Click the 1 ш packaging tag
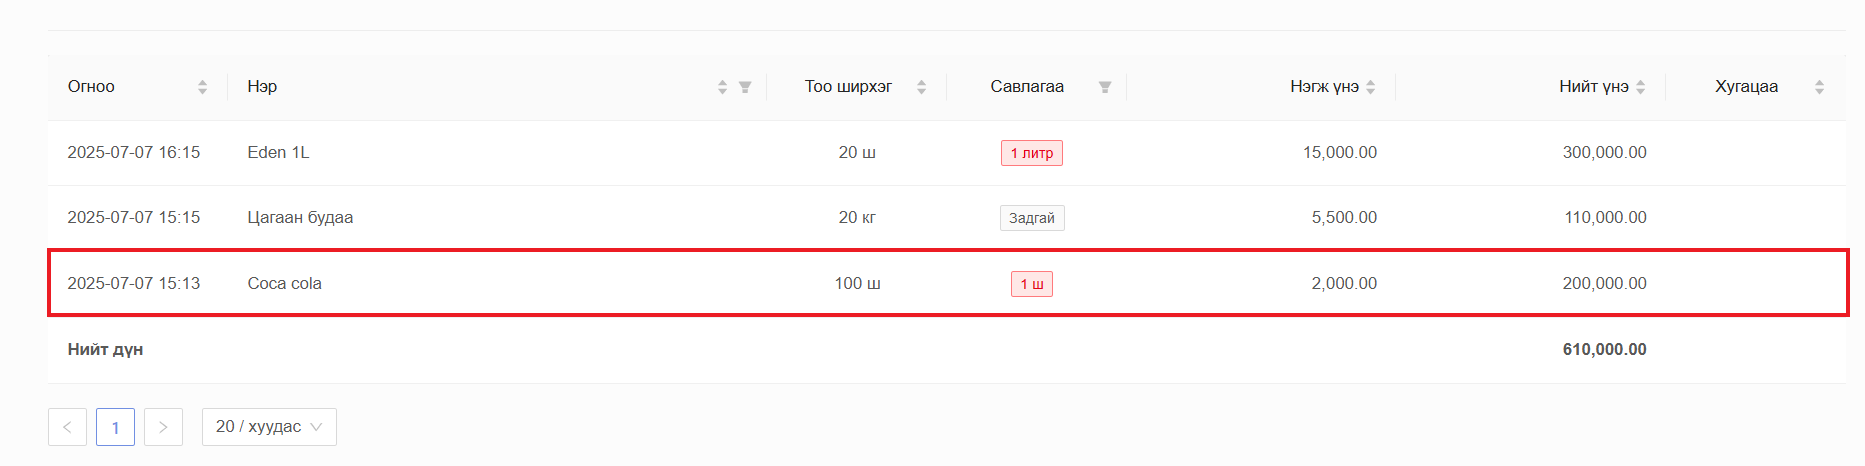Viewport: 1865px width, 466px height. tap(1031, 284)
